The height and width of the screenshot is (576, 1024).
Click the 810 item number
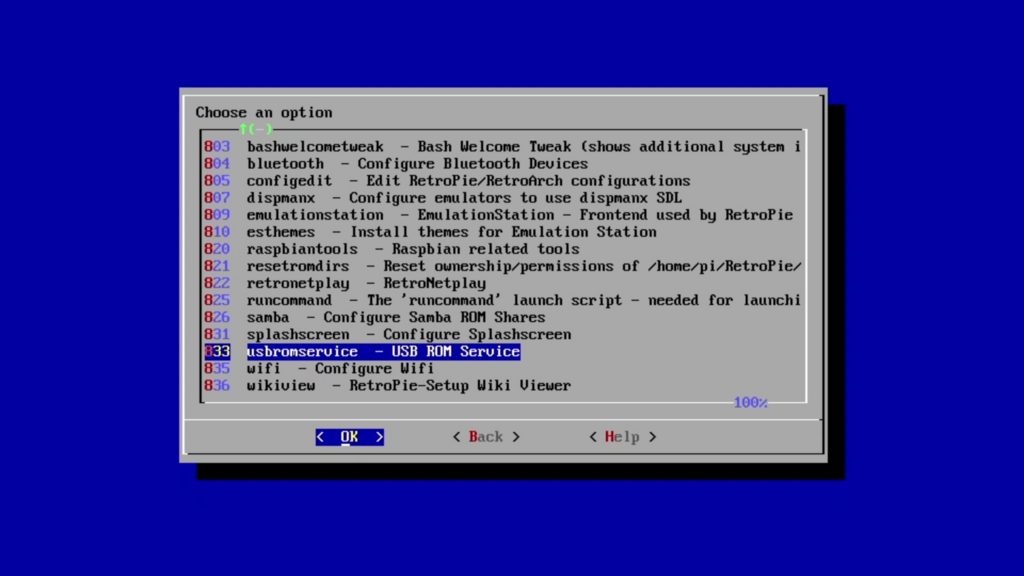click(x=217, y=232)
